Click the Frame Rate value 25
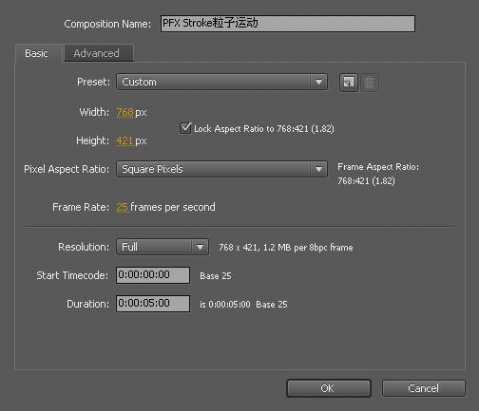 point(122,207)
